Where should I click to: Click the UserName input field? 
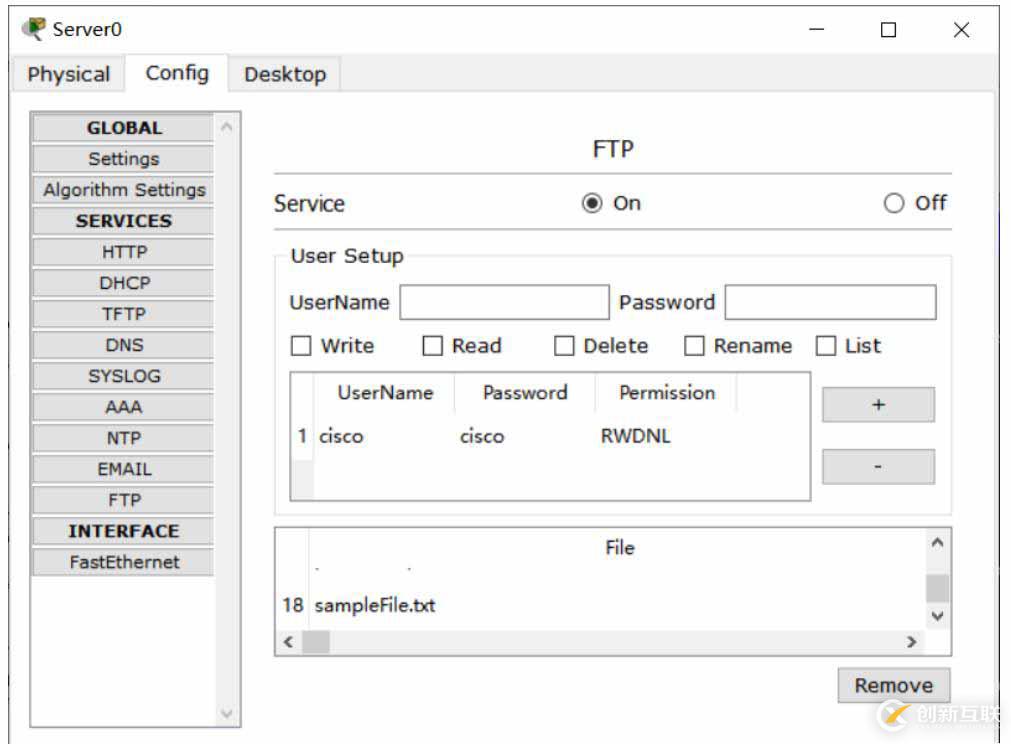(504, 302)
